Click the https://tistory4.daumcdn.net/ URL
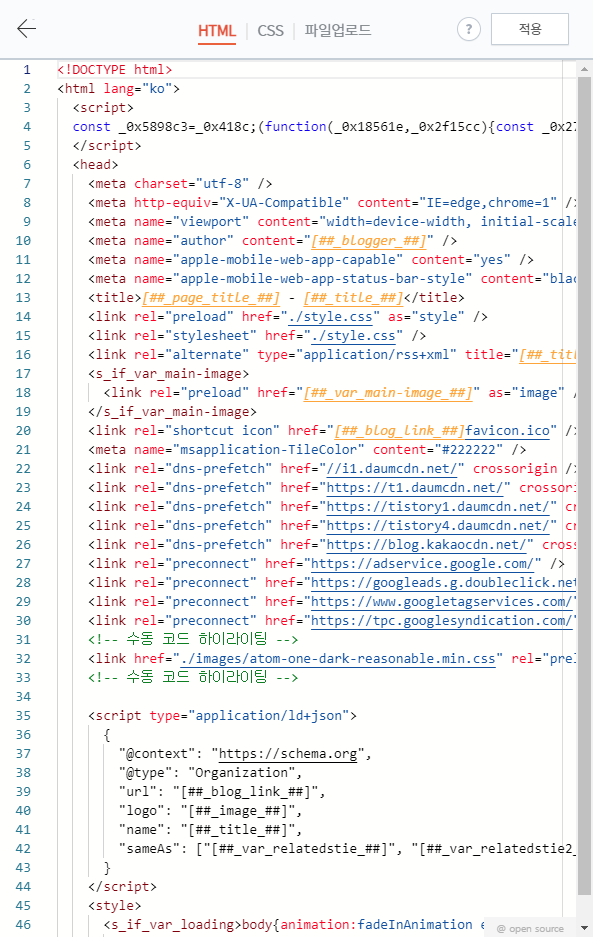Viewport: 593px width, 941px height. [438, 526]
